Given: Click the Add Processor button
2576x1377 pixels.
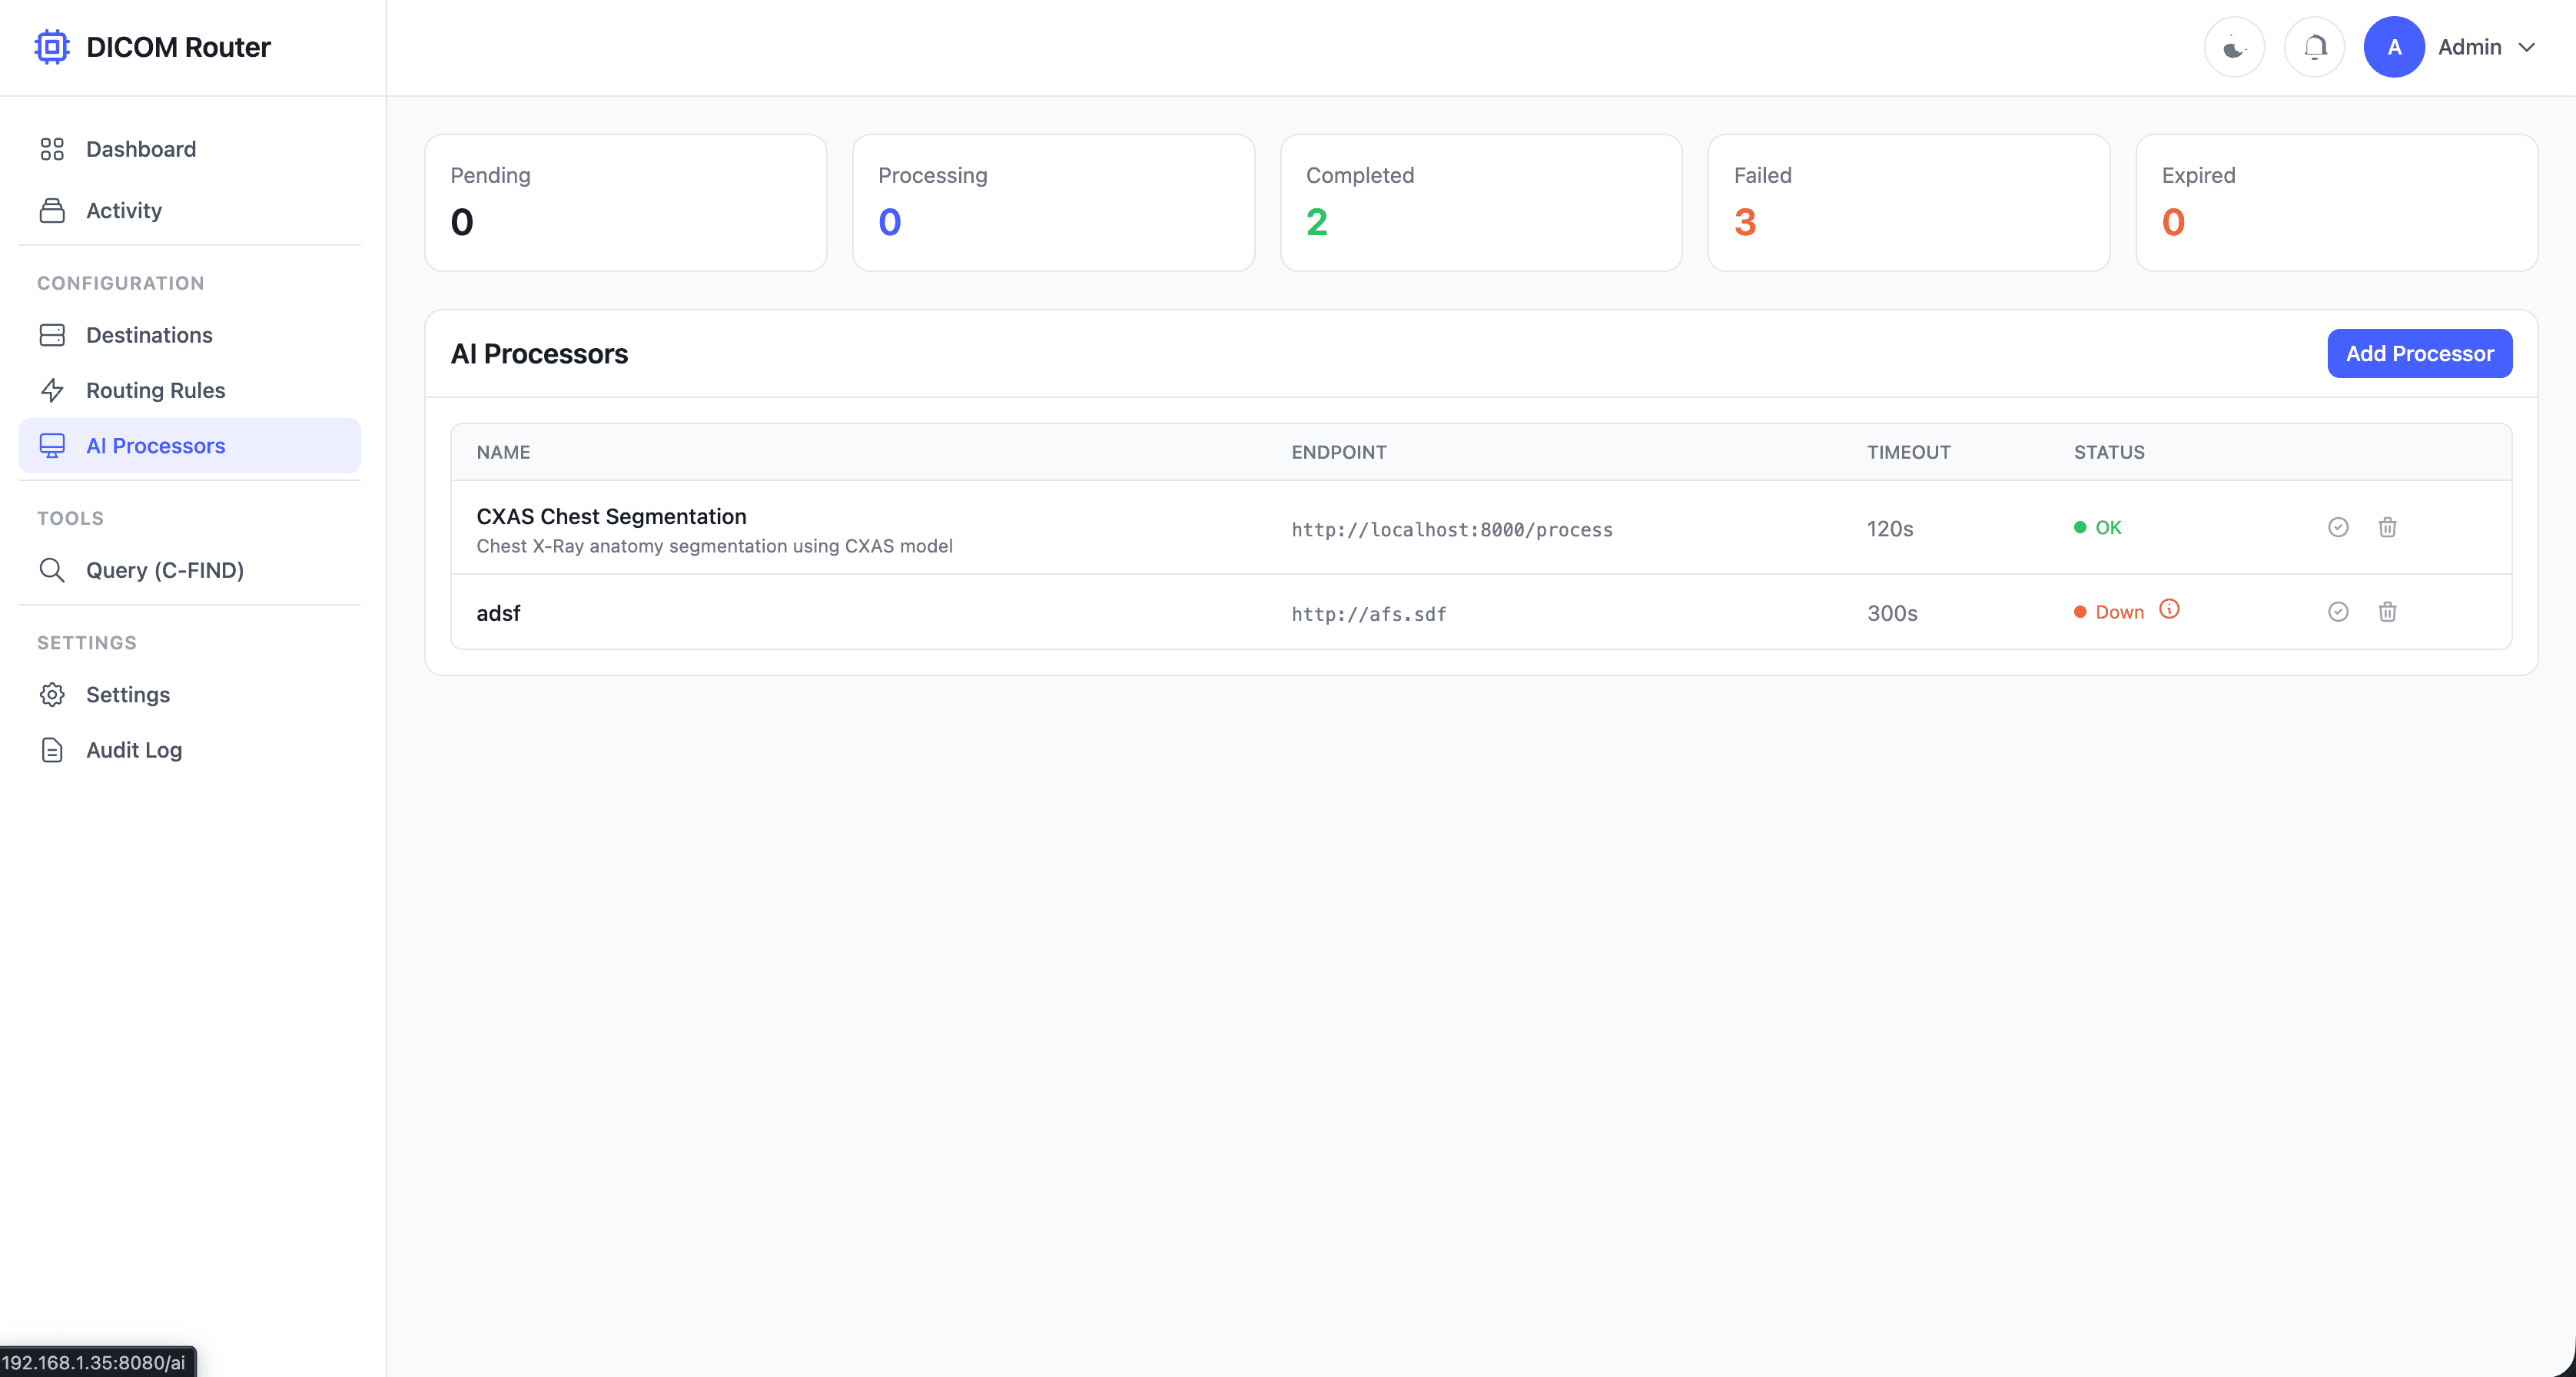Looking at the screenshot, I should (x=2419, y=353).
